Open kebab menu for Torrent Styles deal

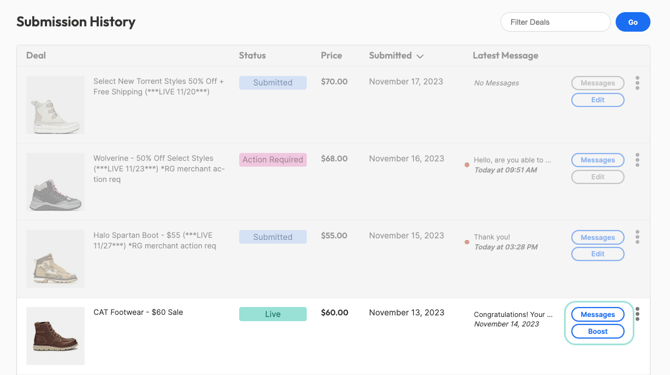pyautogui.click(x=637, y=83)
